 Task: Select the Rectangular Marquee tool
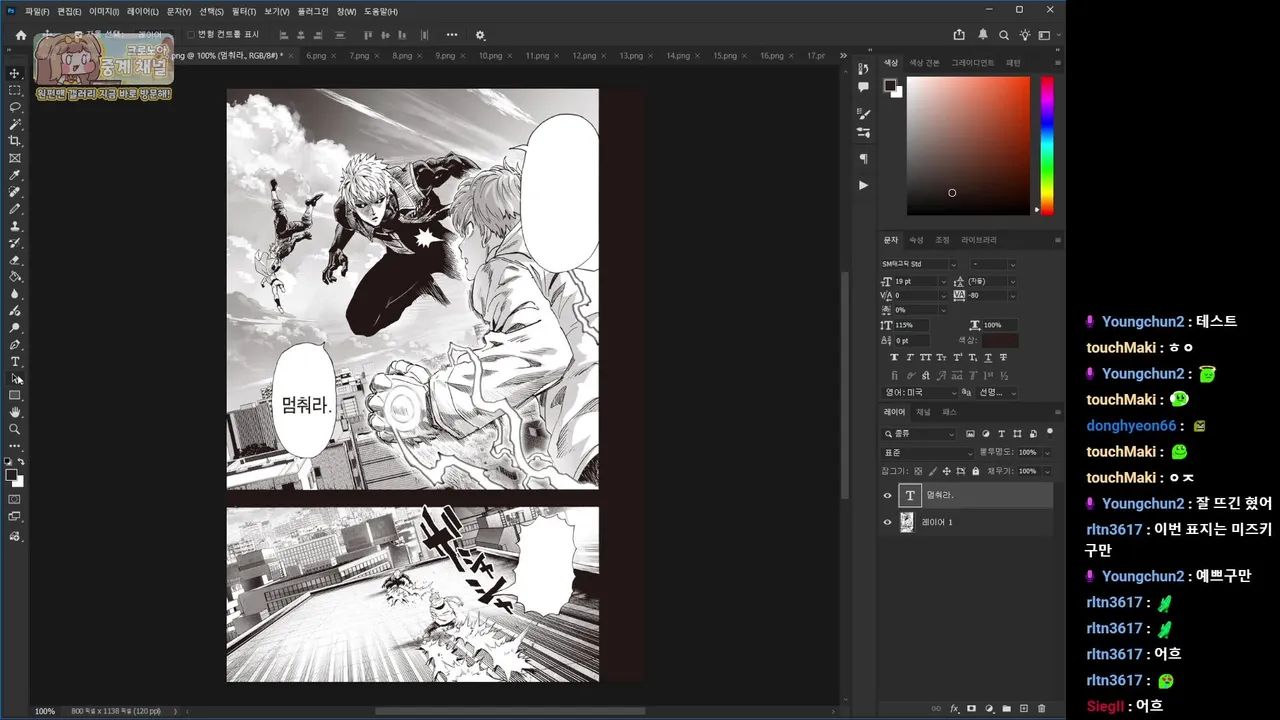[x=15, y=90]
